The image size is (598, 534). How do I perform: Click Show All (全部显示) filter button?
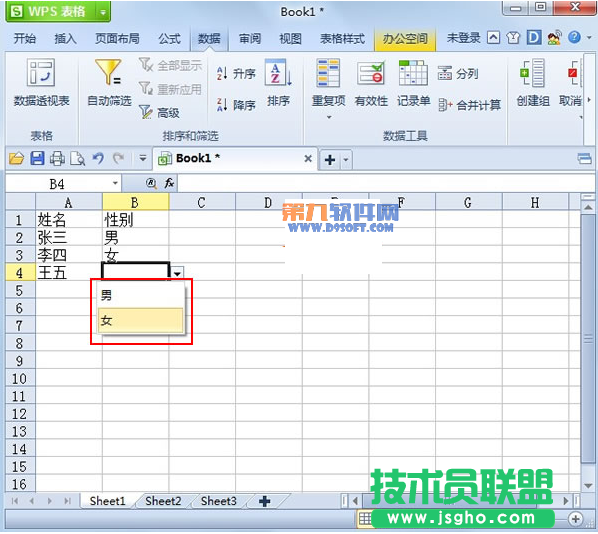click(x=170, y=65)
